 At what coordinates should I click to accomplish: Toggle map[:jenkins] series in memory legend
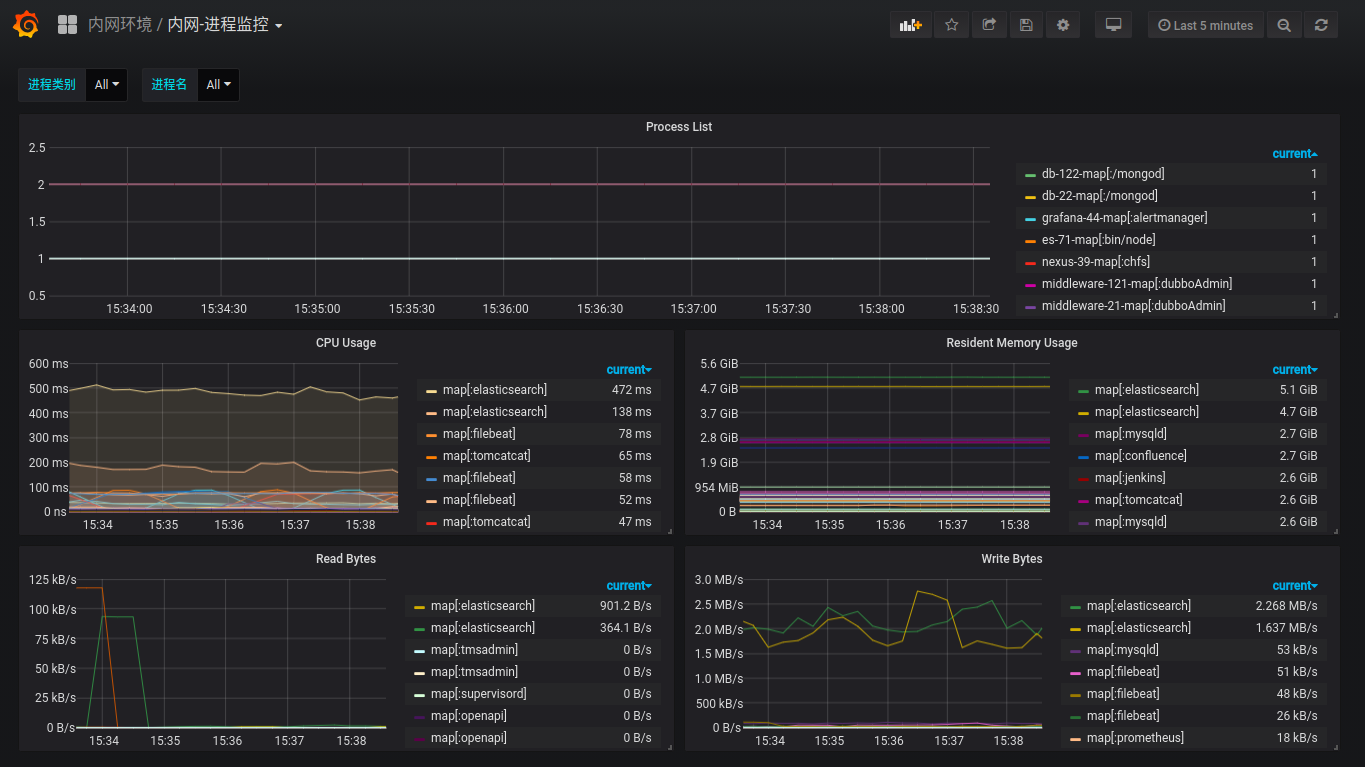click(1130, 478)
